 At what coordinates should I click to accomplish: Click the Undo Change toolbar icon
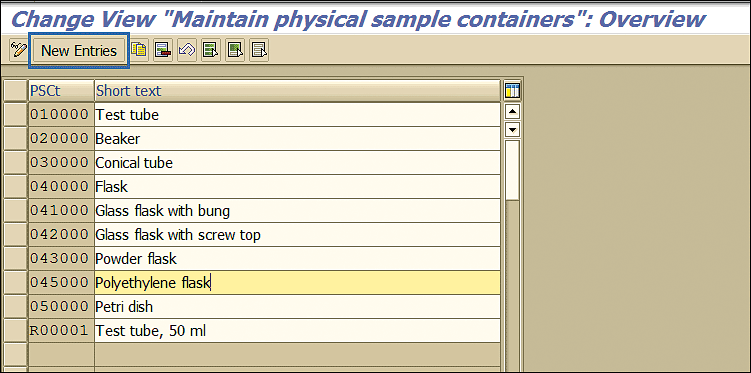coord(187,50)
